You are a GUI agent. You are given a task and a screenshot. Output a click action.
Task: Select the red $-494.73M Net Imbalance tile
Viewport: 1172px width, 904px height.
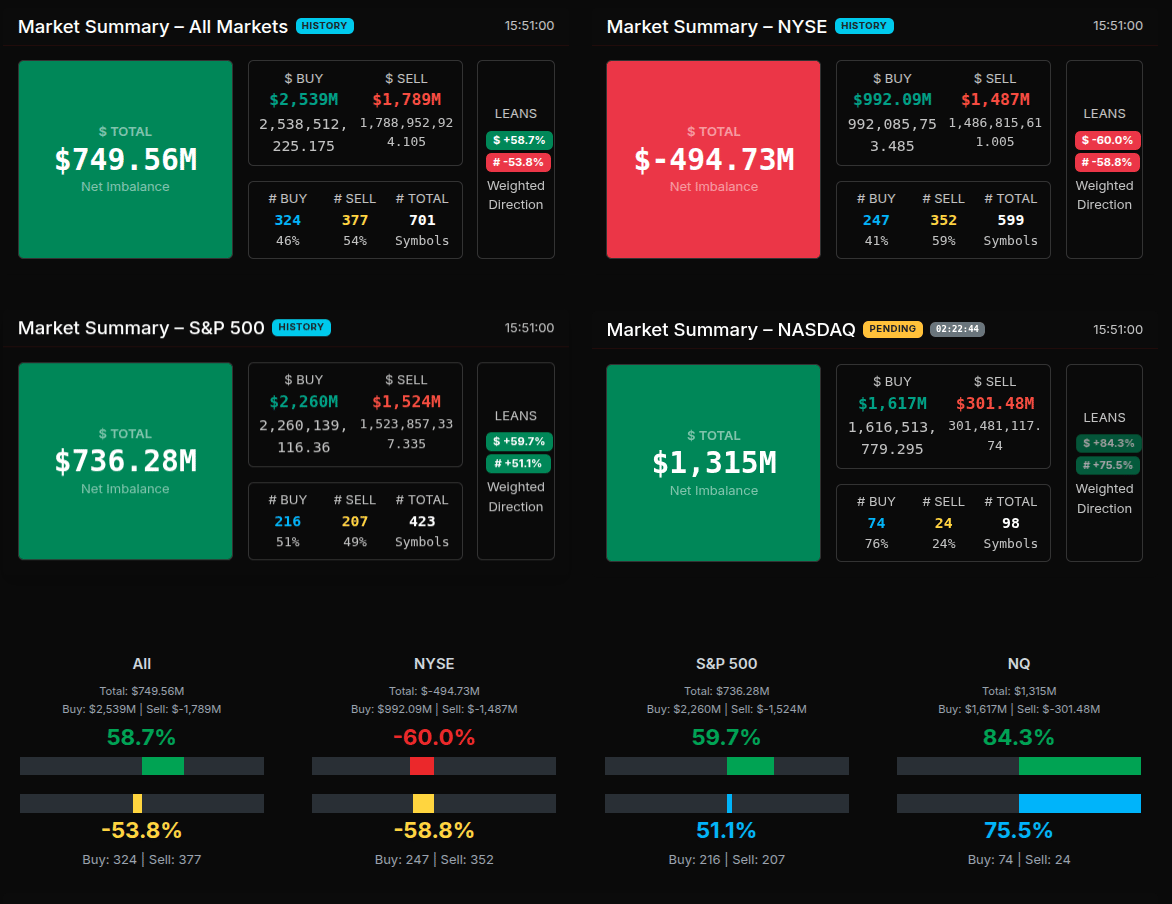point(713,159)
